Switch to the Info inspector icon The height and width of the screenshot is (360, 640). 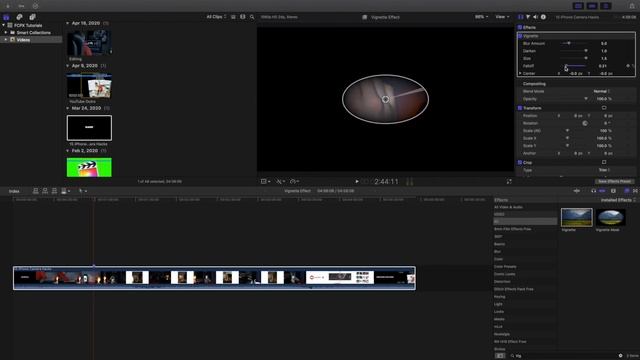(x=543, y=17)
